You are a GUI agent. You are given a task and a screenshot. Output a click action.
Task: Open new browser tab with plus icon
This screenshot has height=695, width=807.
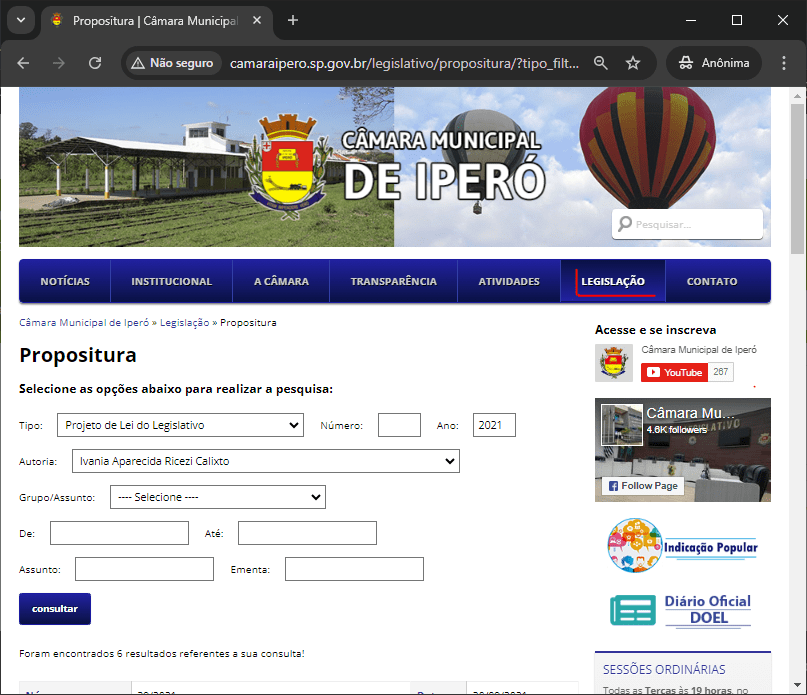pyautogui.click(x=293, y=20)
